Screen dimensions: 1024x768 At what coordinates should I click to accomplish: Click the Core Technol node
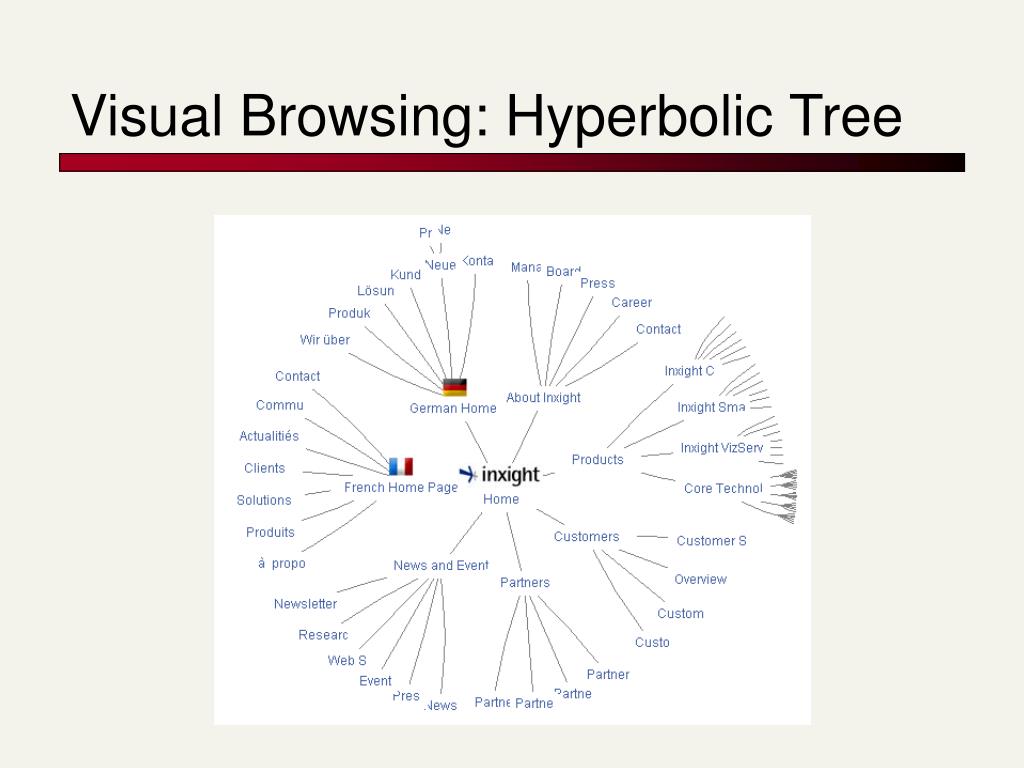[723, 488]
